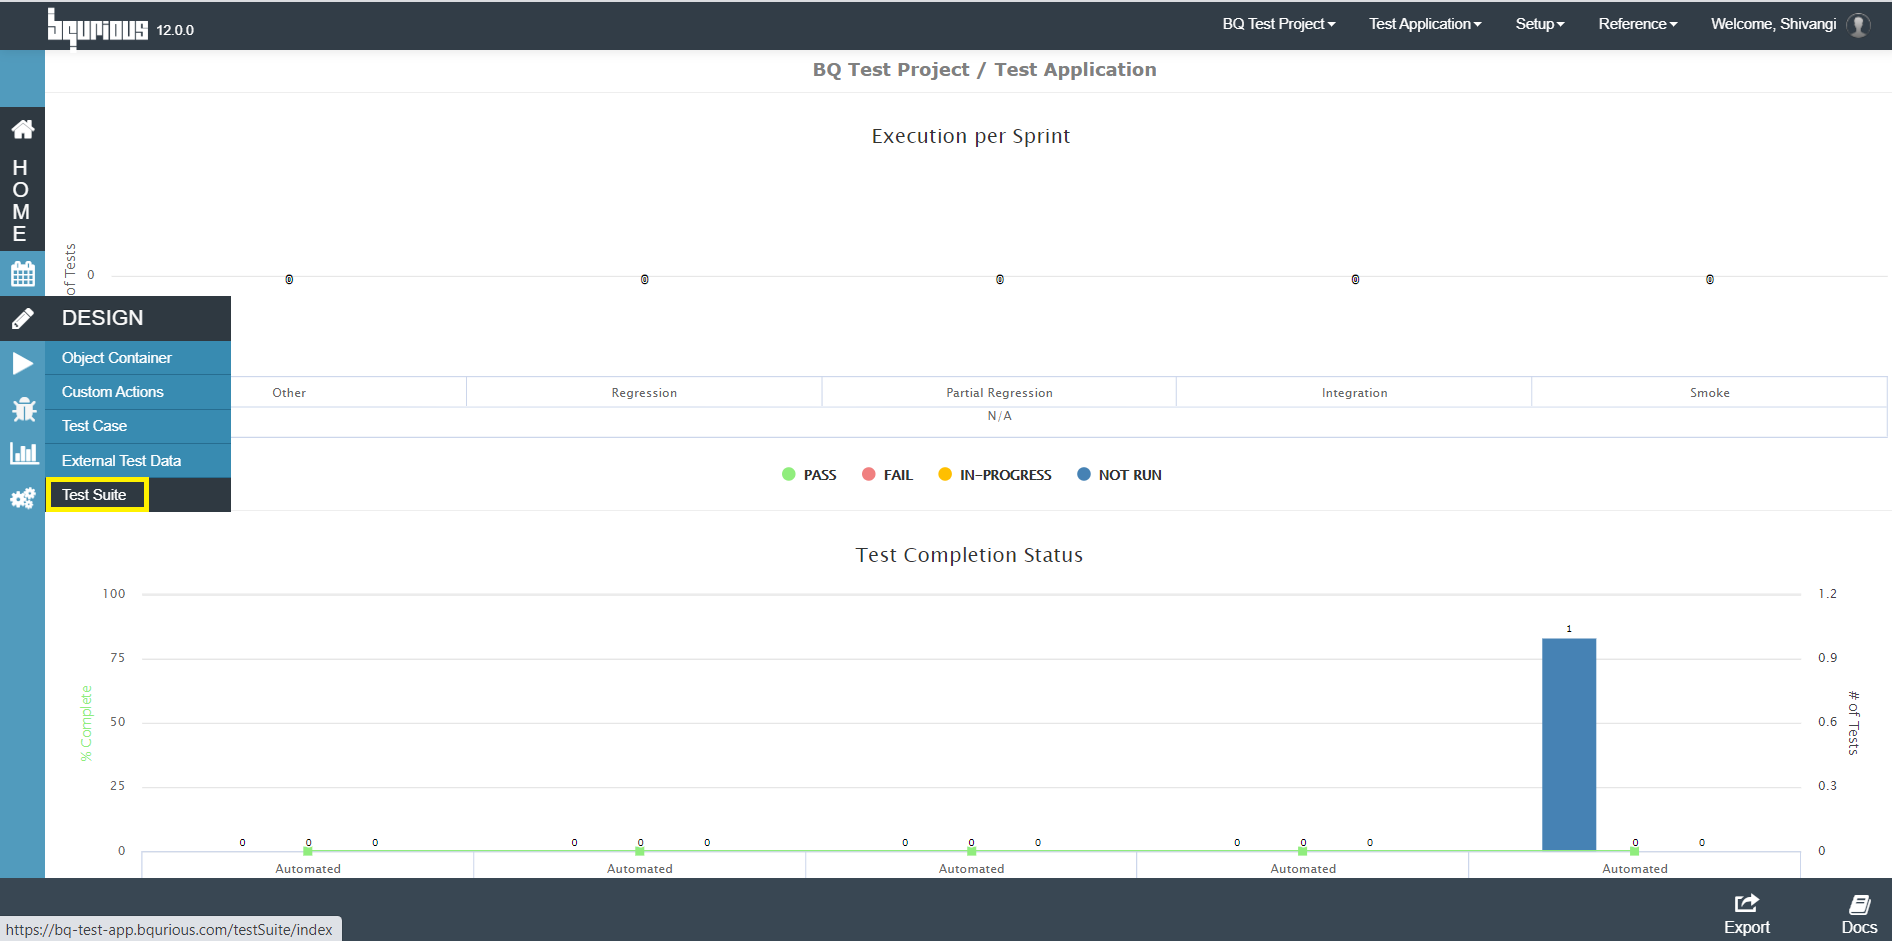Open the bug Defects icon in sidebar
Screen dimensions: 1892x941
pos(22,409)
